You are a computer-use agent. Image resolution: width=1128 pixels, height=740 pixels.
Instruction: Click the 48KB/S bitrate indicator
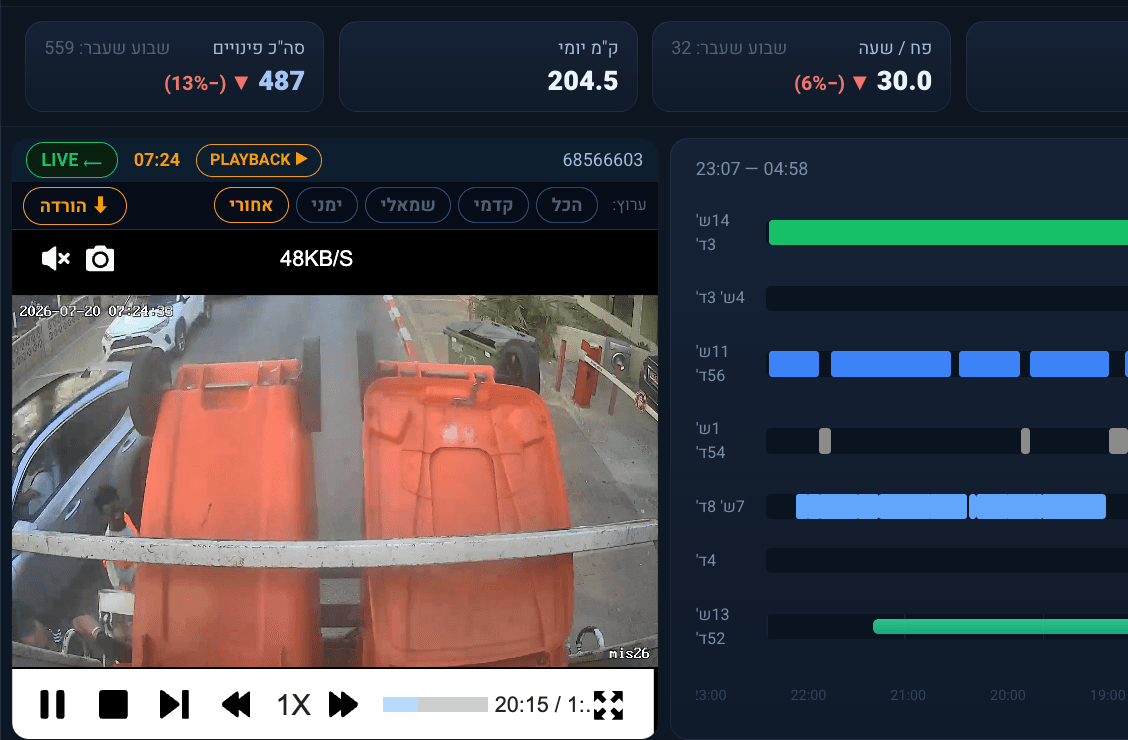317,259
